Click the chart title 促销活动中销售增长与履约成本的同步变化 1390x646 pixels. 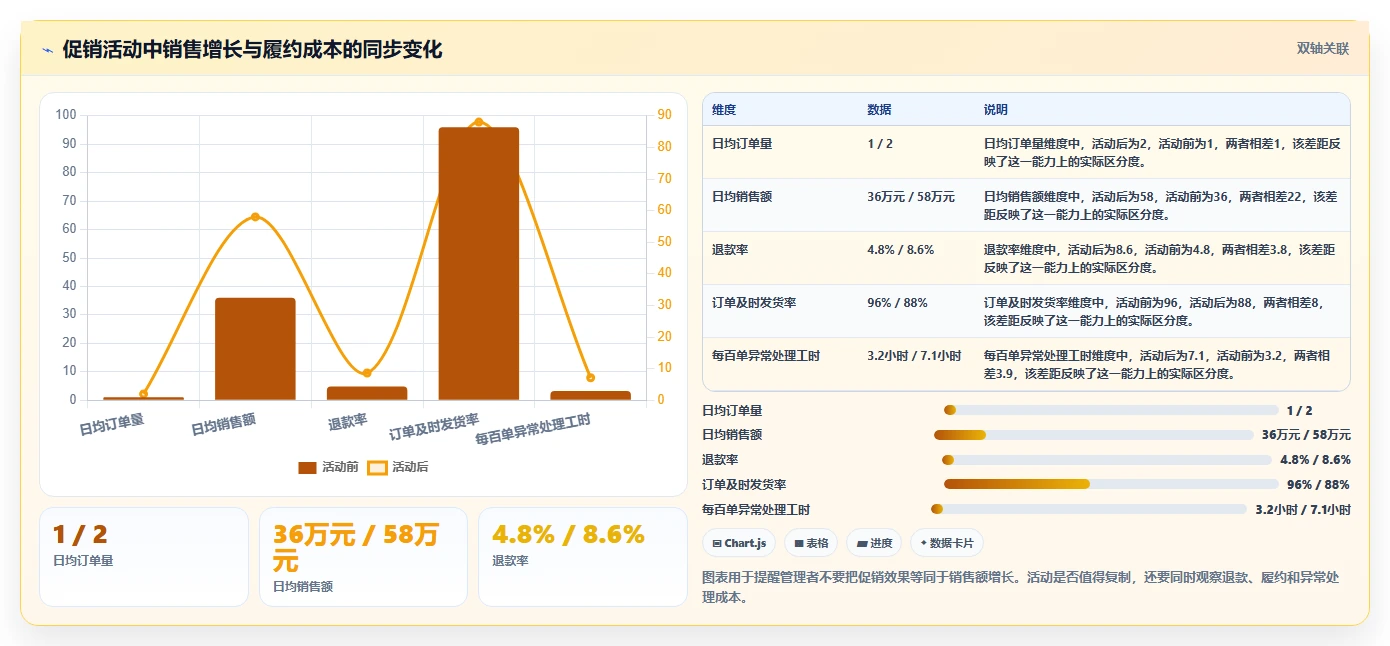252,50
